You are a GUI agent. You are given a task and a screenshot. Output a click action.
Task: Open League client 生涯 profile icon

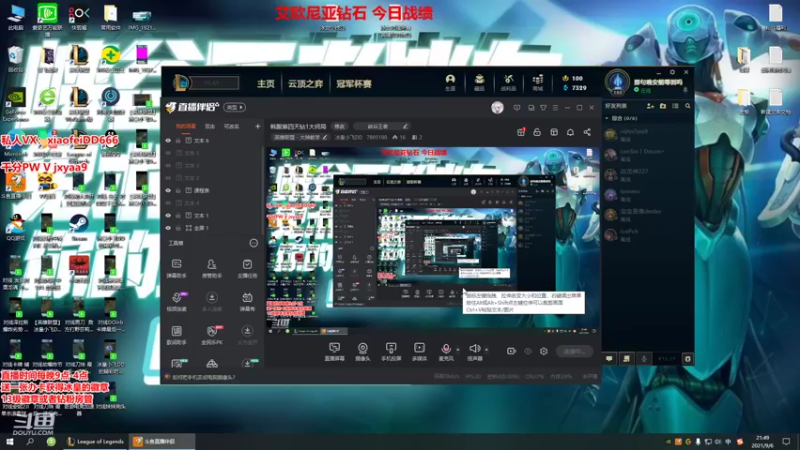450,82
